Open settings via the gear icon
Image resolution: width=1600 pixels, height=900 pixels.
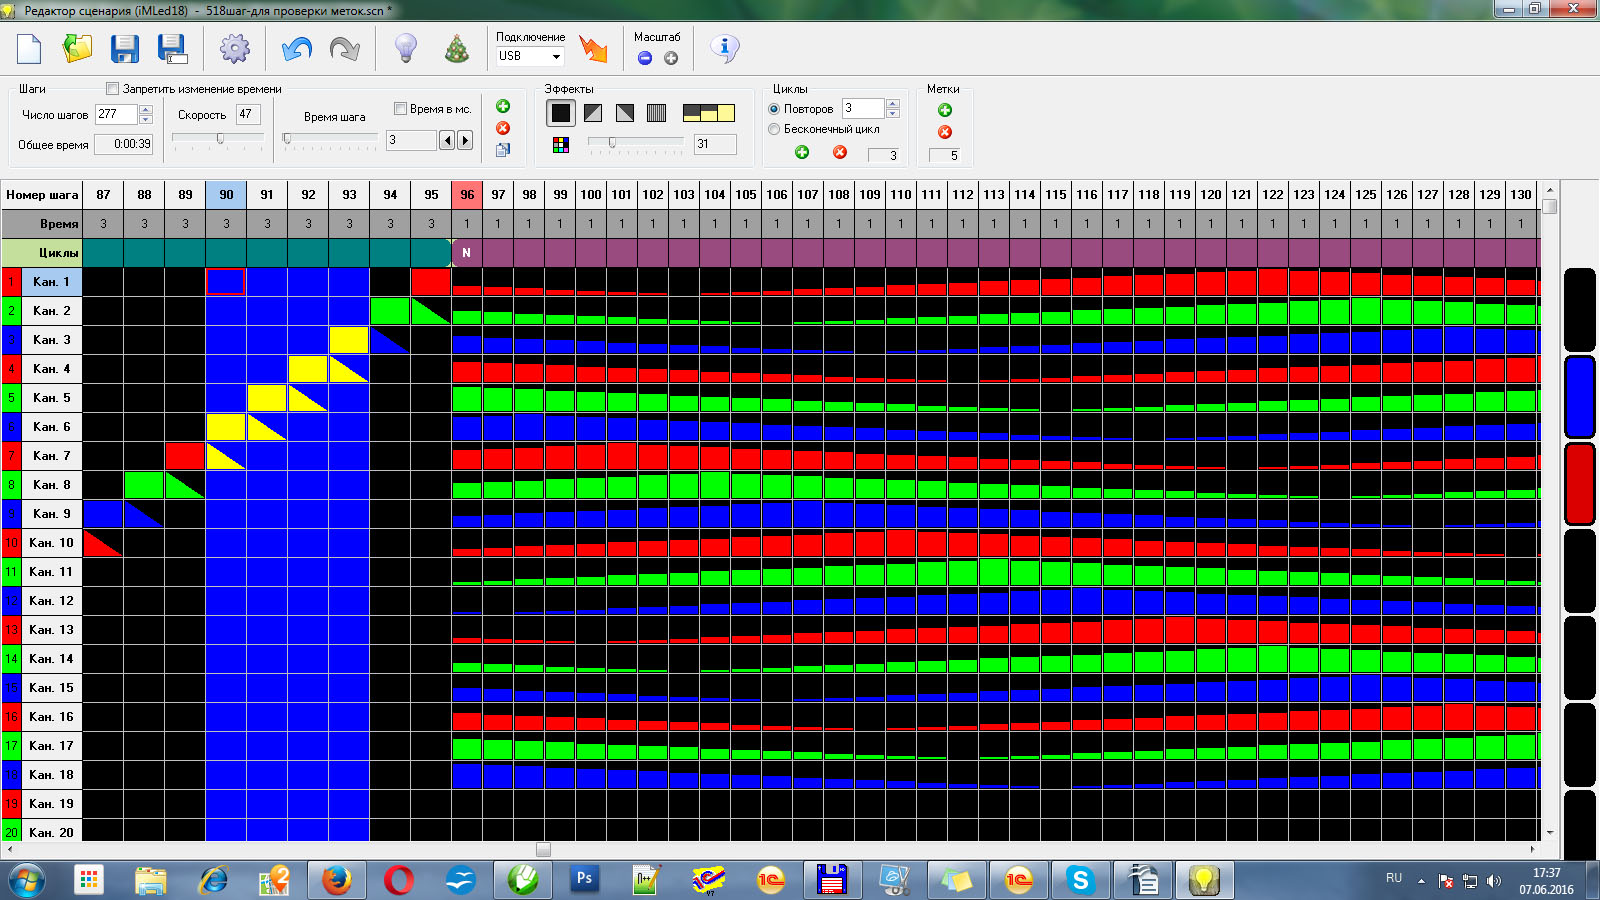click(235, 48)
